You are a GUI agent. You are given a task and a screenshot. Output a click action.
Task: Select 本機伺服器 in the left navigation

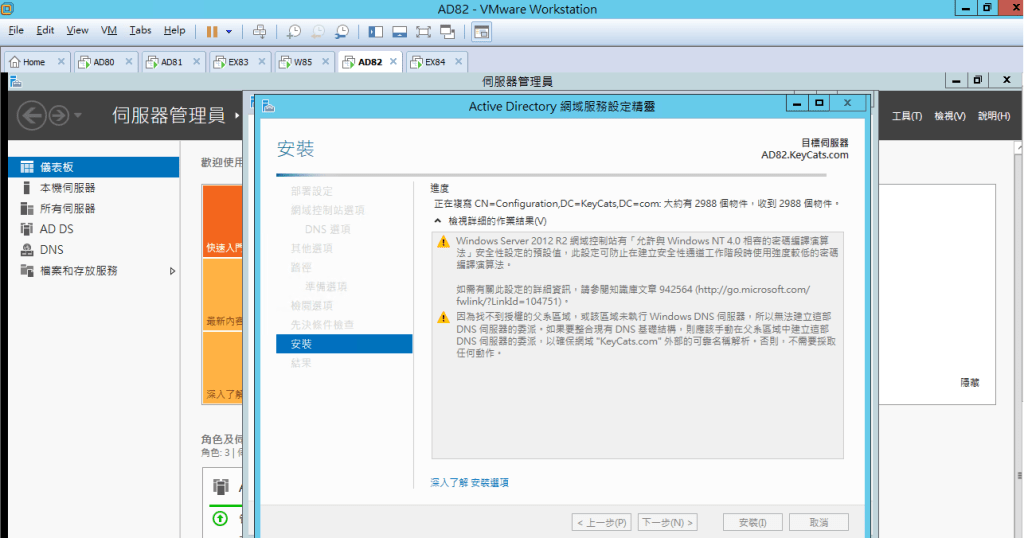coord(67,188)
